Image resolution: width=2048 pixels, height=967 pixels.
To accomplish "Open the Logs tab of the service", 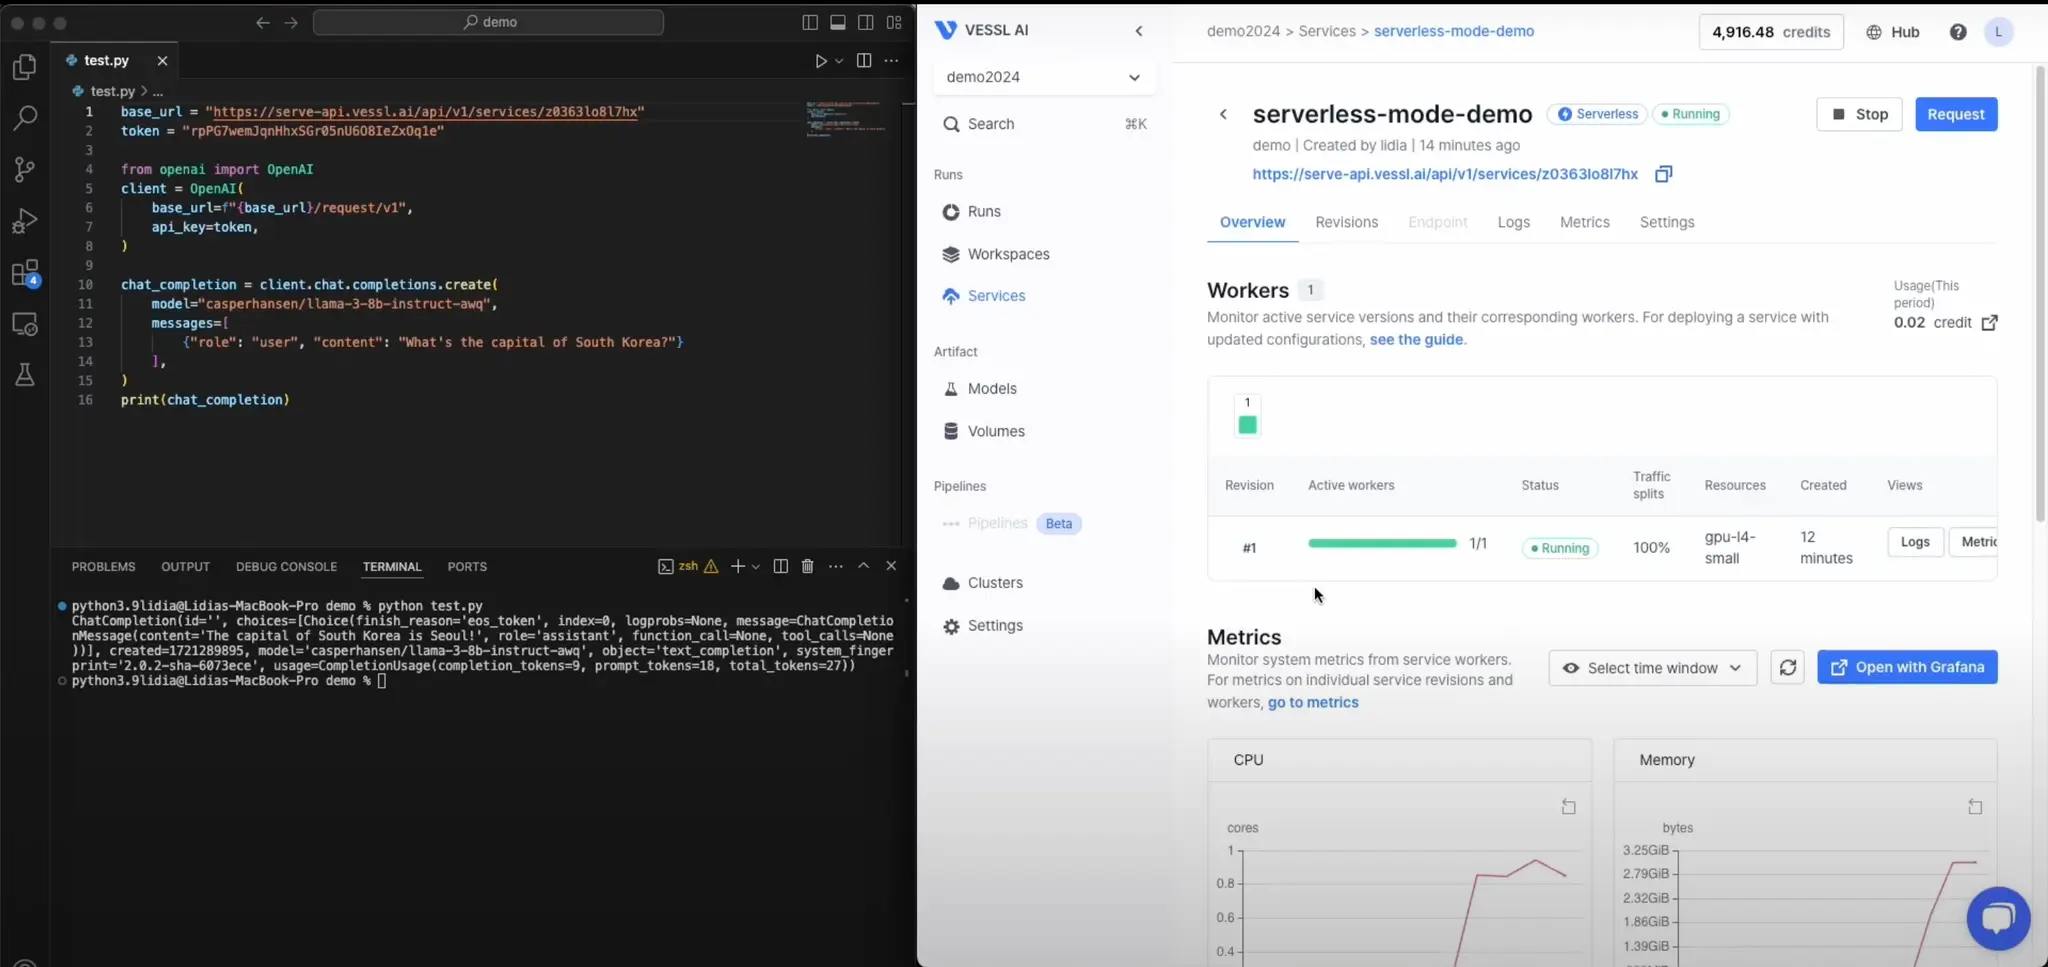I will pyautogui.click(x=1513, y=222).
